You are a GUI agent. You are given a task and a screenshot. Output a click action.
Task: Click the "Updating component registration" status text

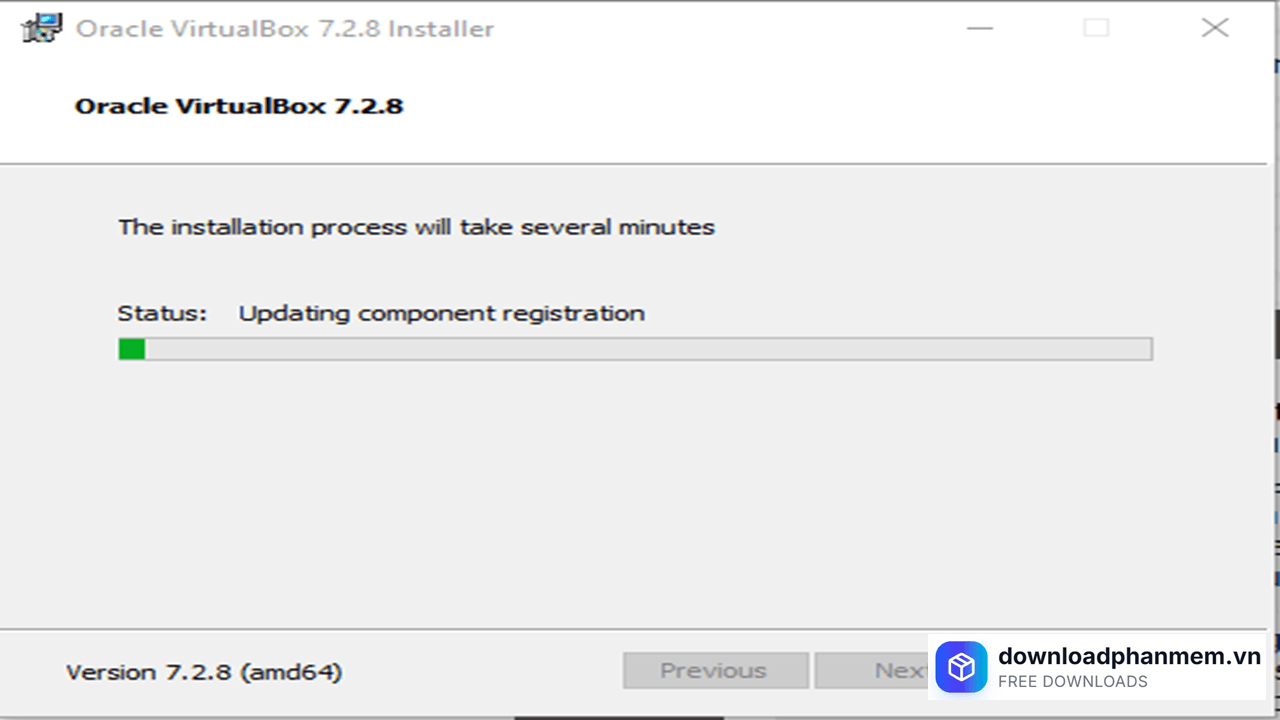[441, 313]
